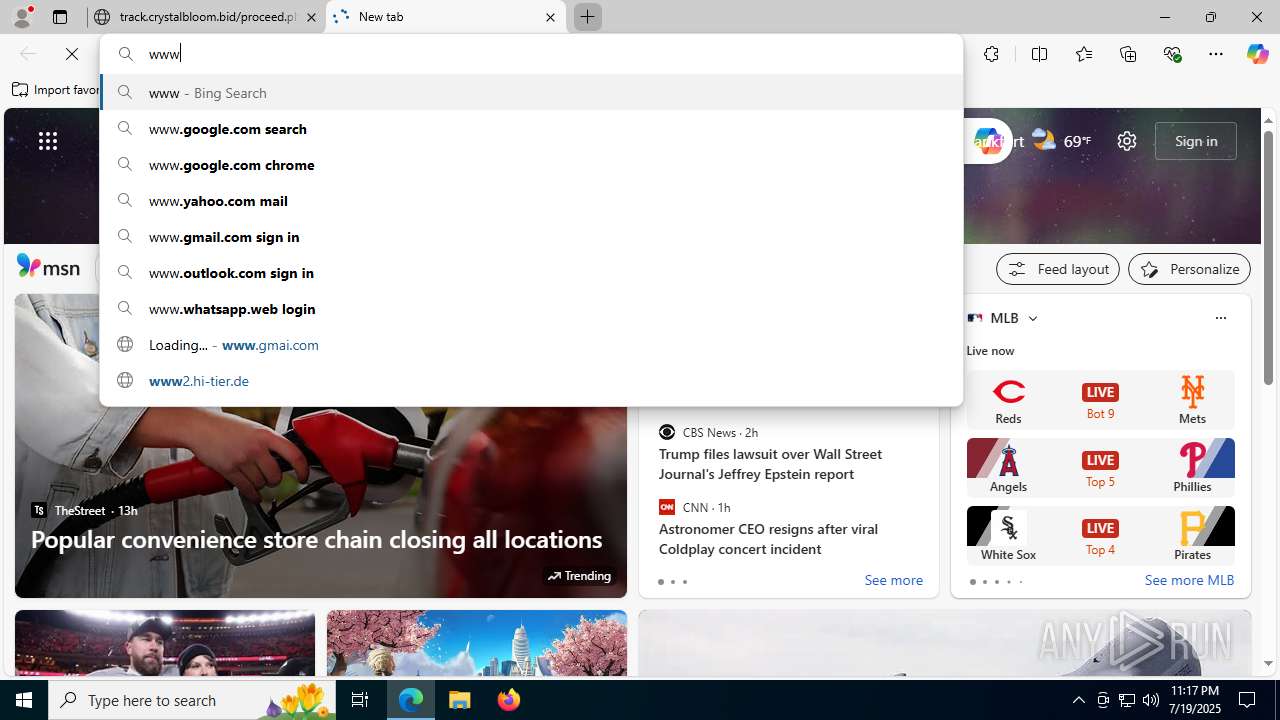The width and height of the screenshot is (1280, 720).
Task: Open Settings and more menu
Action: click(1216, 54)
